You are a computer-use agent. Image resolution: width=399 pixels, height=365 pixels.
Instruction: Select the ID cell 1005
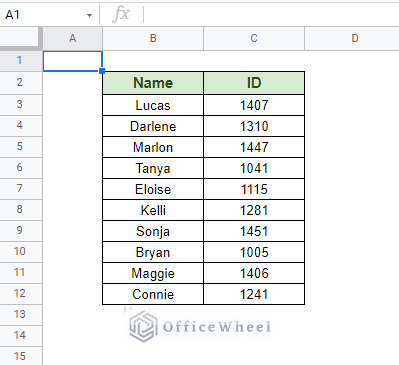pos(254,252)
